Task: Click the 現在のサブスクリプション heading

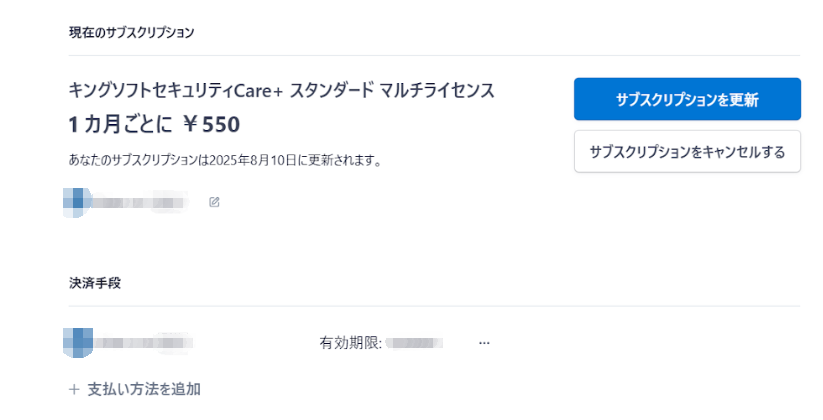Action: pyautogui.click(x=124, y=33)
